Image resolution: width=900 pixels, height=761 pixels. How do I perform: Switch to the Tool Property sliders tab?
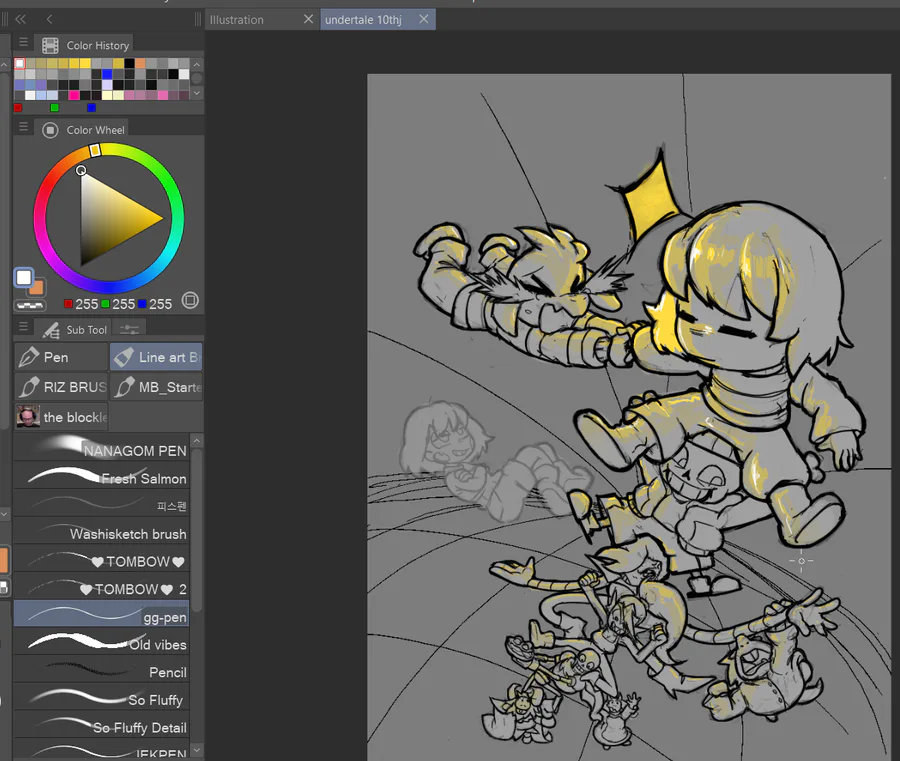[129, 329]
